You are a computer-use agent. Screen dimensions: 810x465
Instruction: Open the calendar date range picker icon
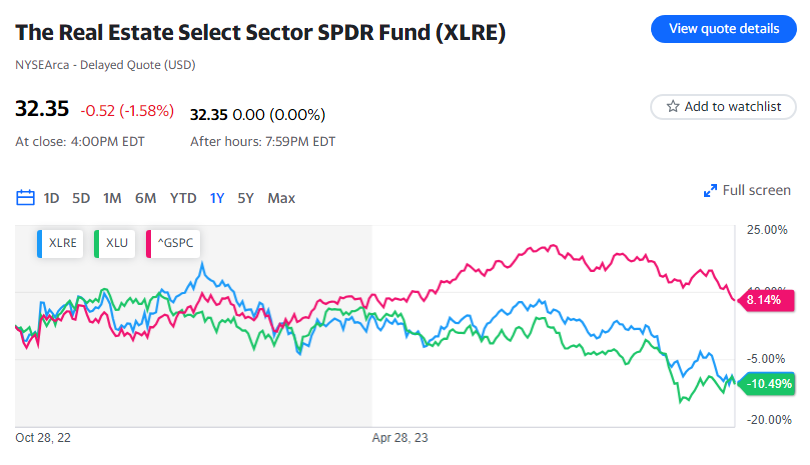click(25, 198)
